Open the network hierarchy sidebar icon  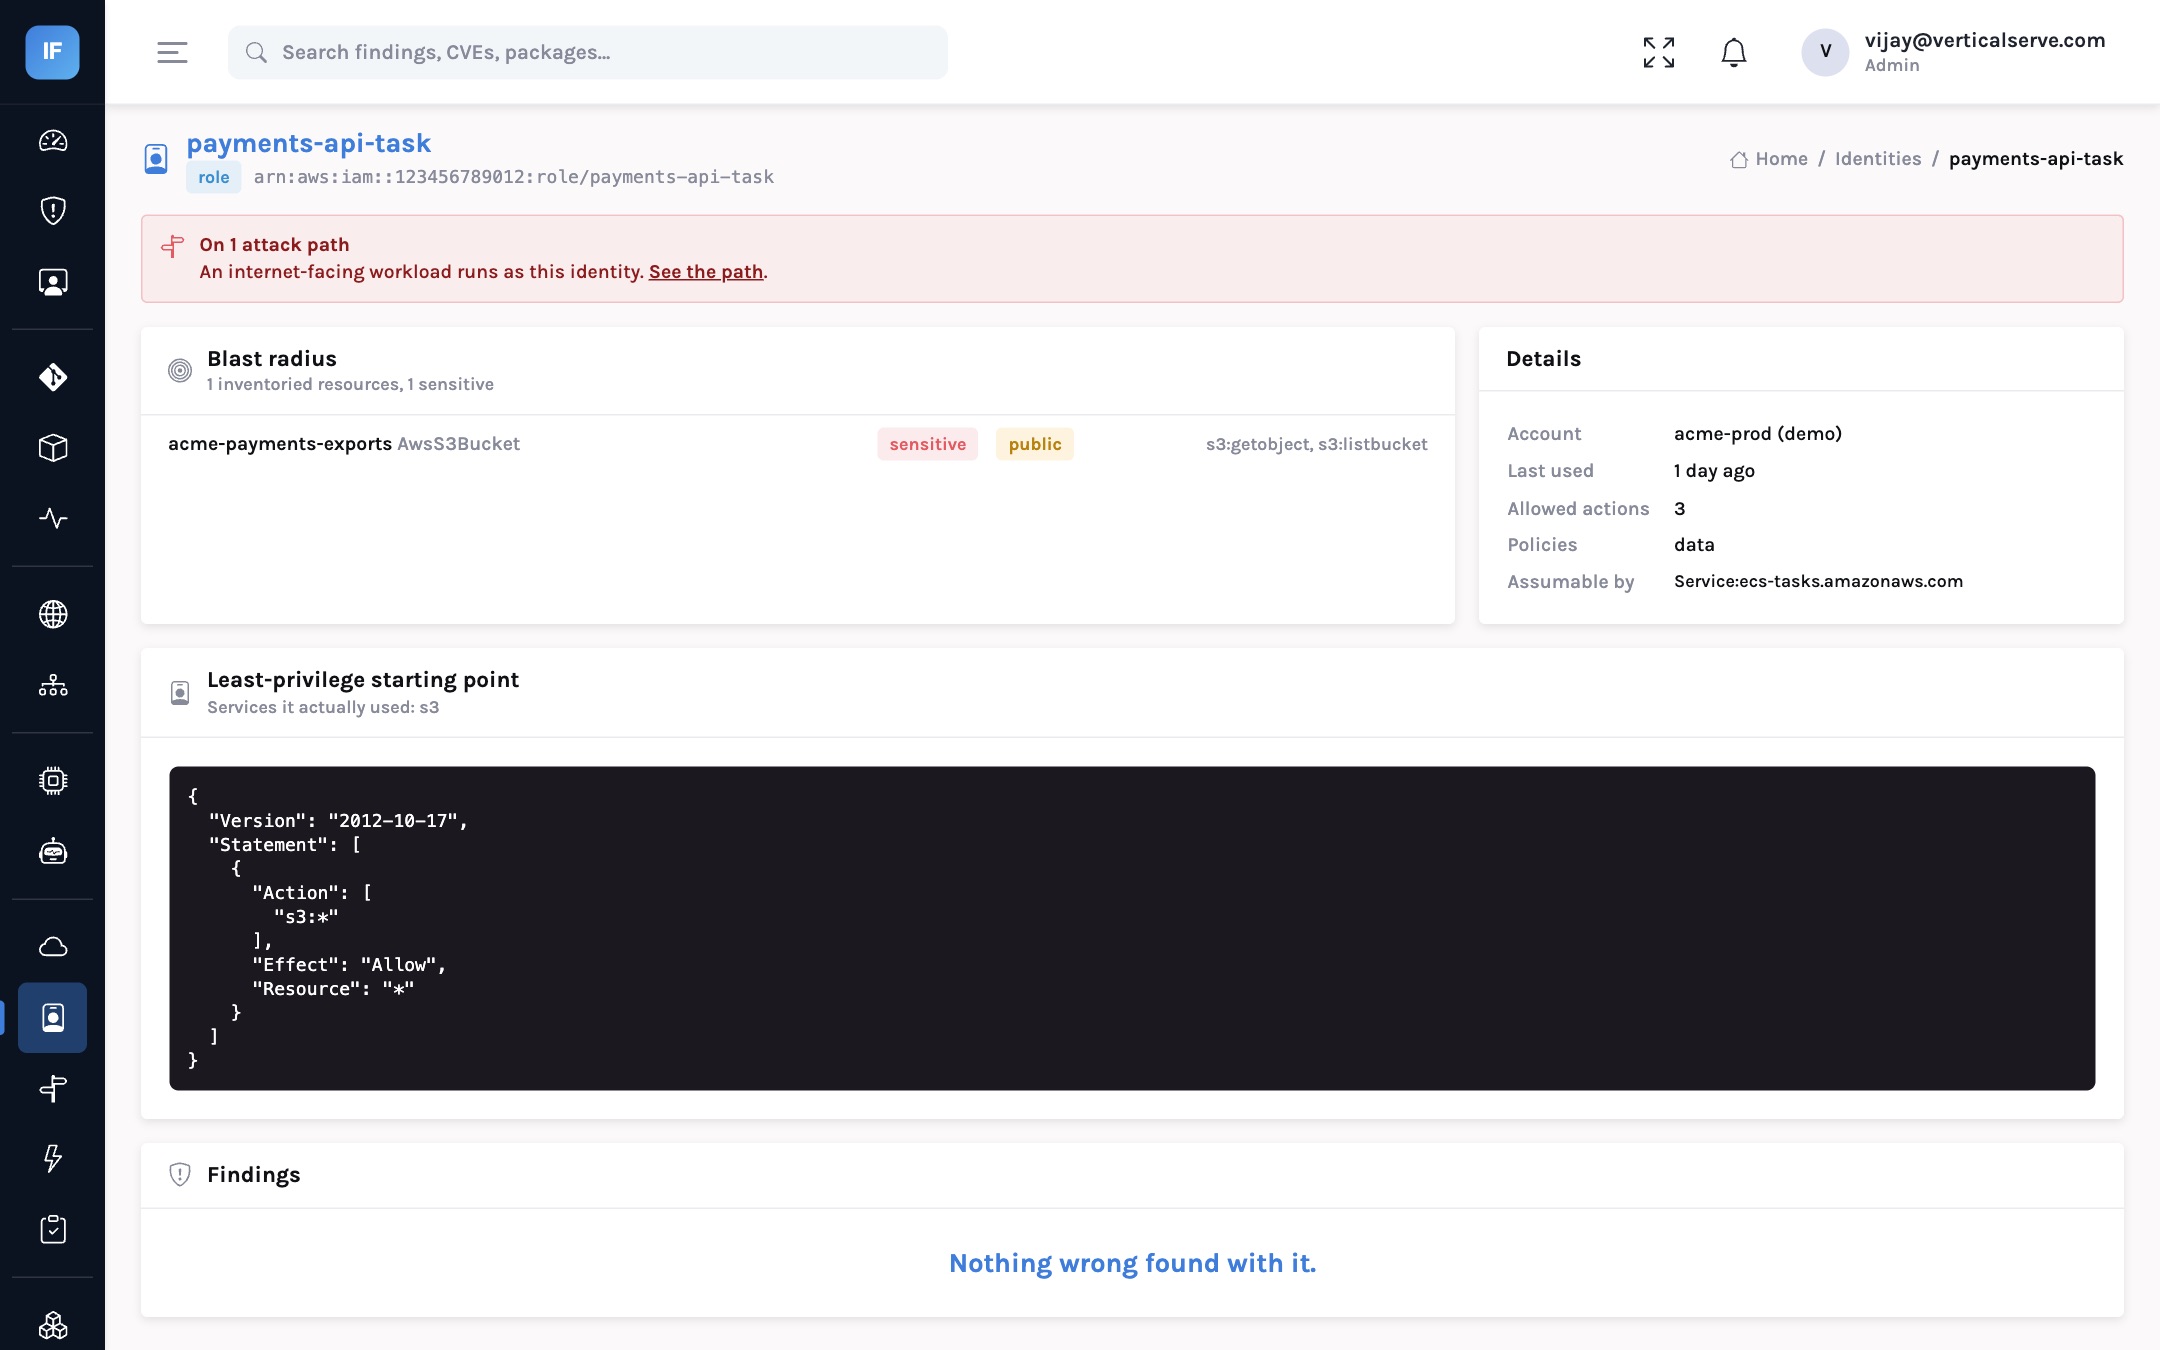[x=53, y=685]
